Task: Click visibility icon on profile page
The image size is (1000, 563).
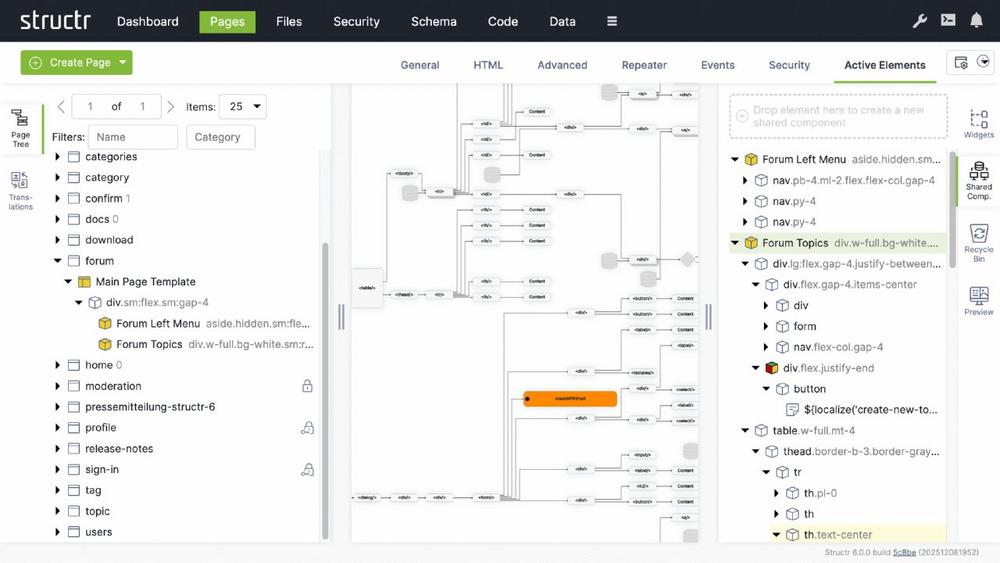Action: click(x=308, y=428)
